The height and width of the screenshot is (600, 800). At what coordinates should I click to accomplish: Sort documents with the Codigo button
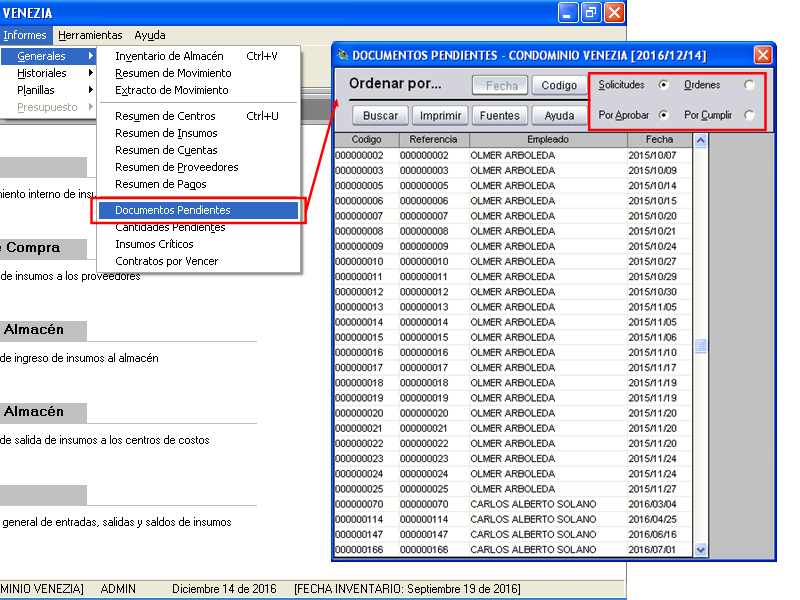(559, 85)
